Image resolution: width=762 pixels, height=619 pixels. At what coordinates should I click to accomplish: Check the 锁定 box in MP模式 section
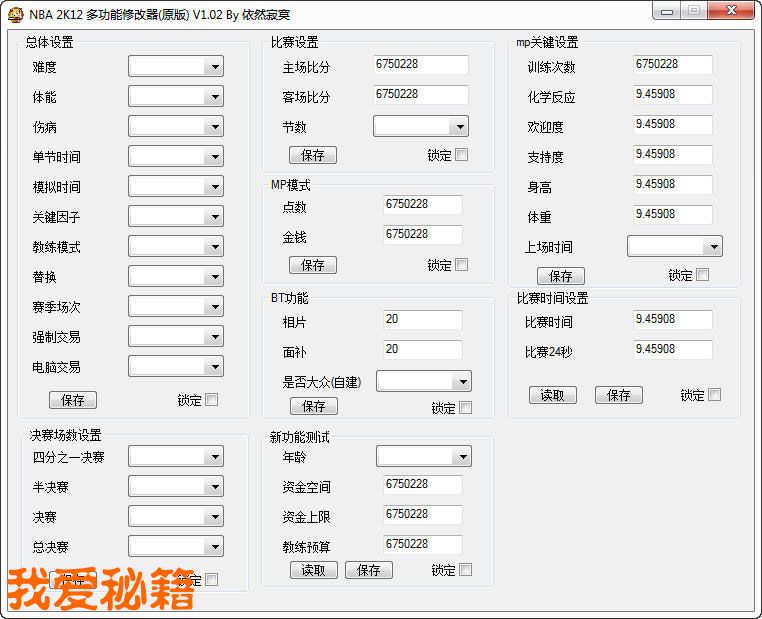(x=461, y=265)
